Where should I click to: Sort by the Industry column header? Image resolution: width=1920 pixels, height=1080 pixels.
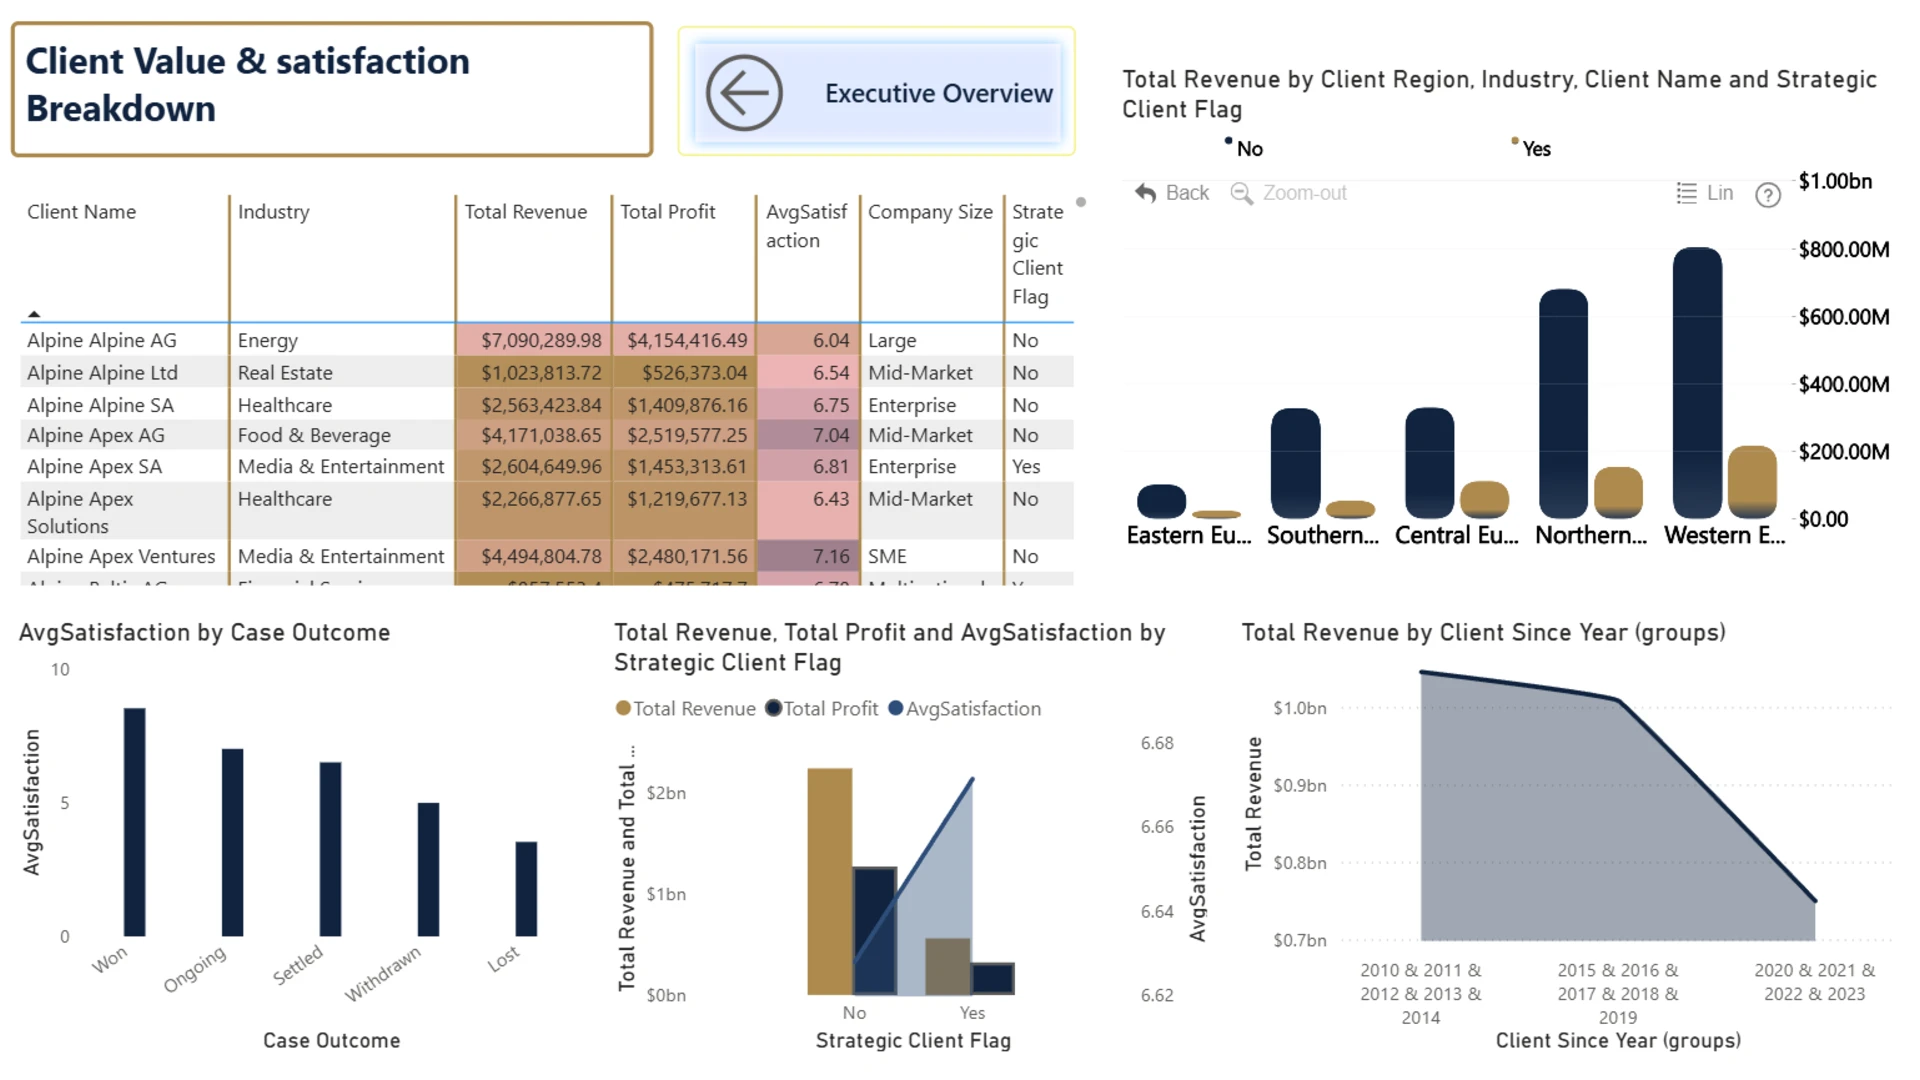point(274,212)
